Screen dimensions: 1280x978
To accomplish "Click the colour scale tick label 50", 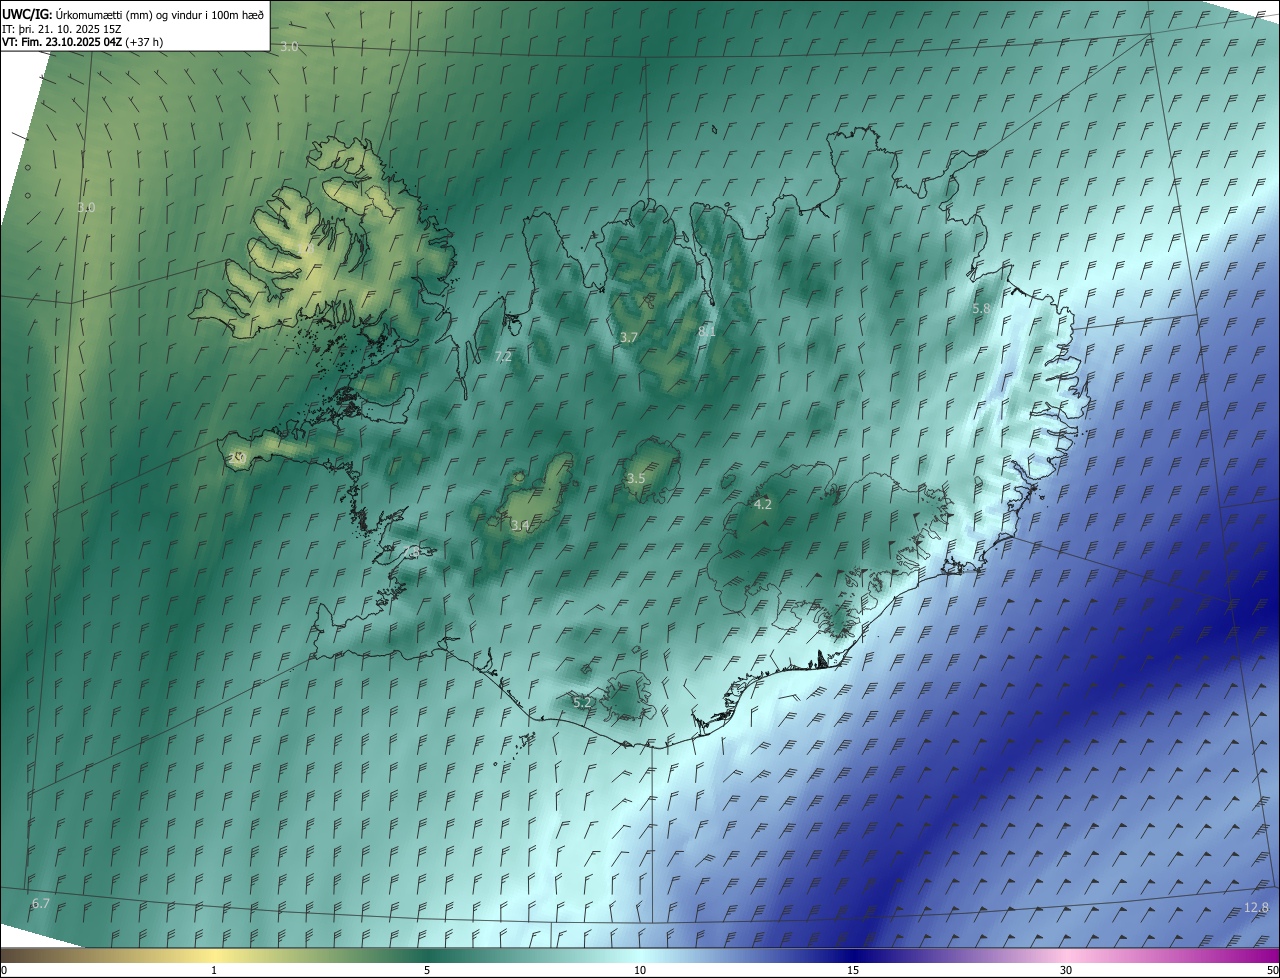I will coord(1272,970).
